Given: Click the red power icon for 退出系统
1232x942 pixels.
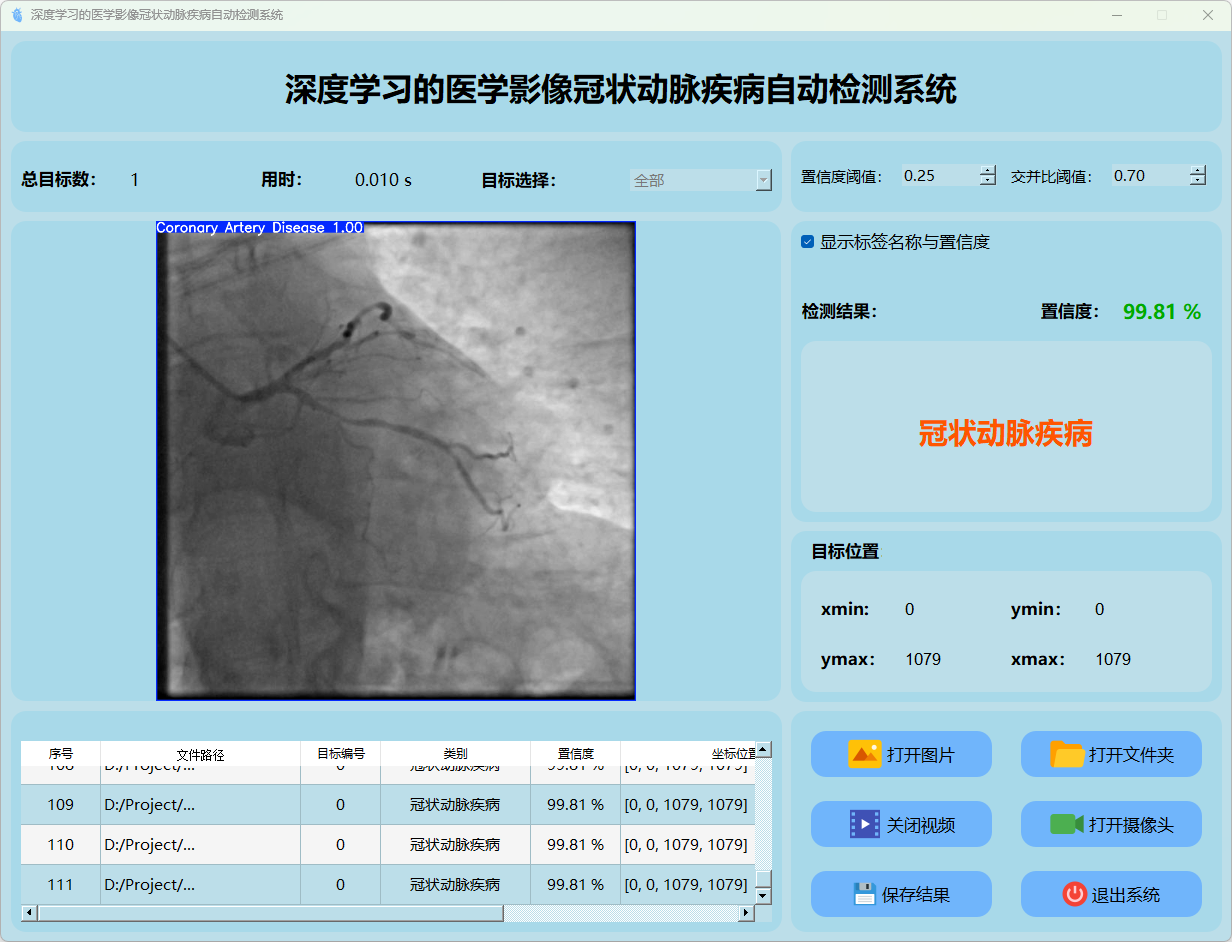Looking at the screenshot, I should (x=1074, y=894).
